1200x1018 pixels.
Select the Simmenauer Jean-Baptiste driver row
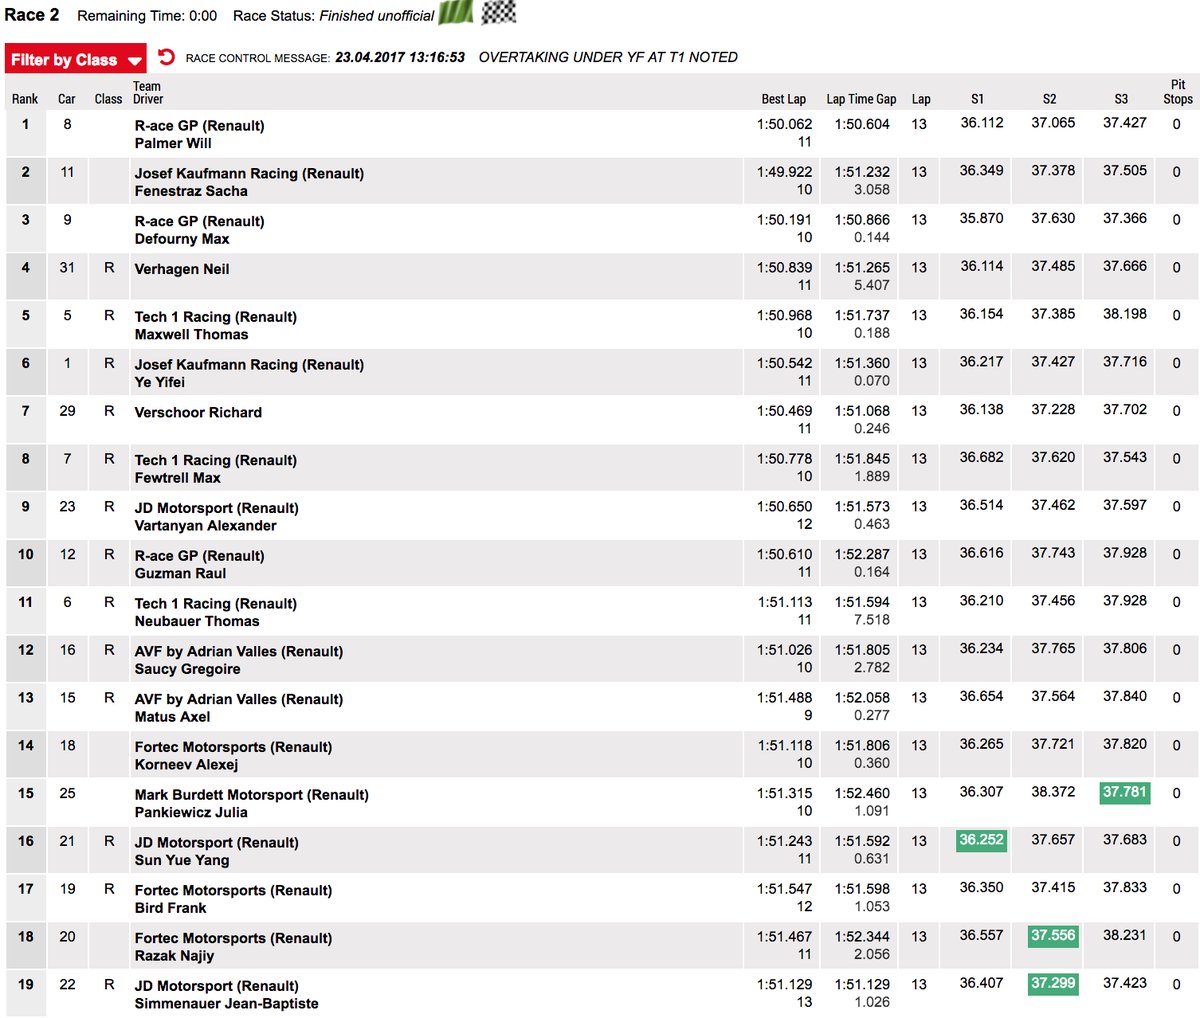[600, 993]
